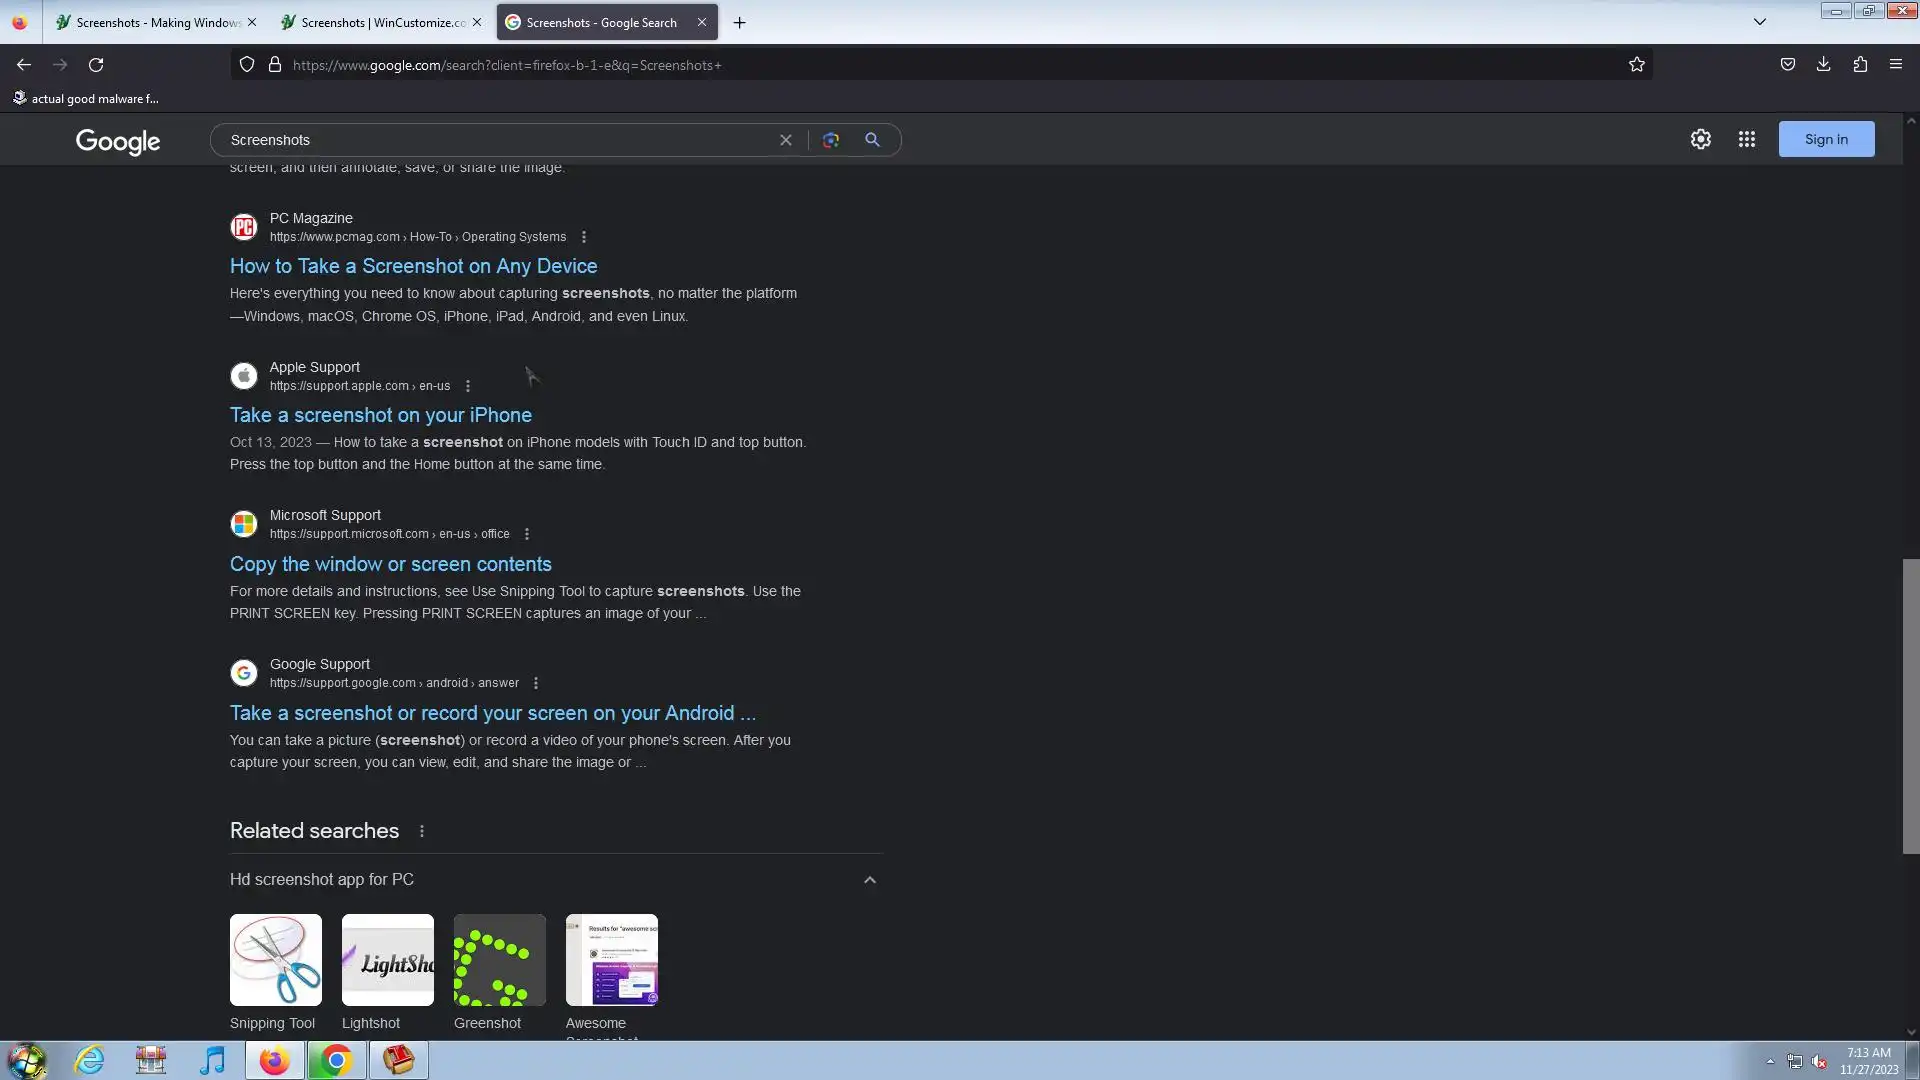Open Google quick settings gear
The width and height of the screenshot is (1920, 1080).
pyautogui.click(x=1700, y=139)
